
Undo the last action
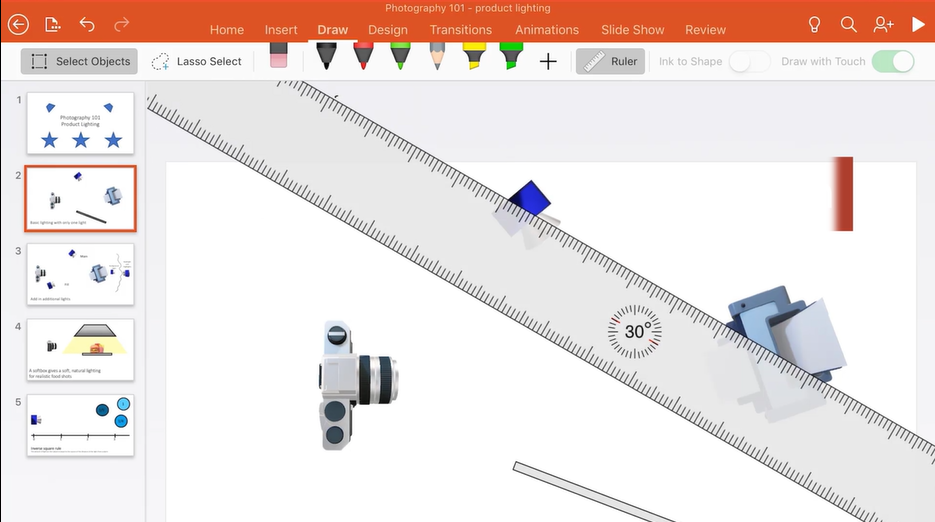click(87, 24)
